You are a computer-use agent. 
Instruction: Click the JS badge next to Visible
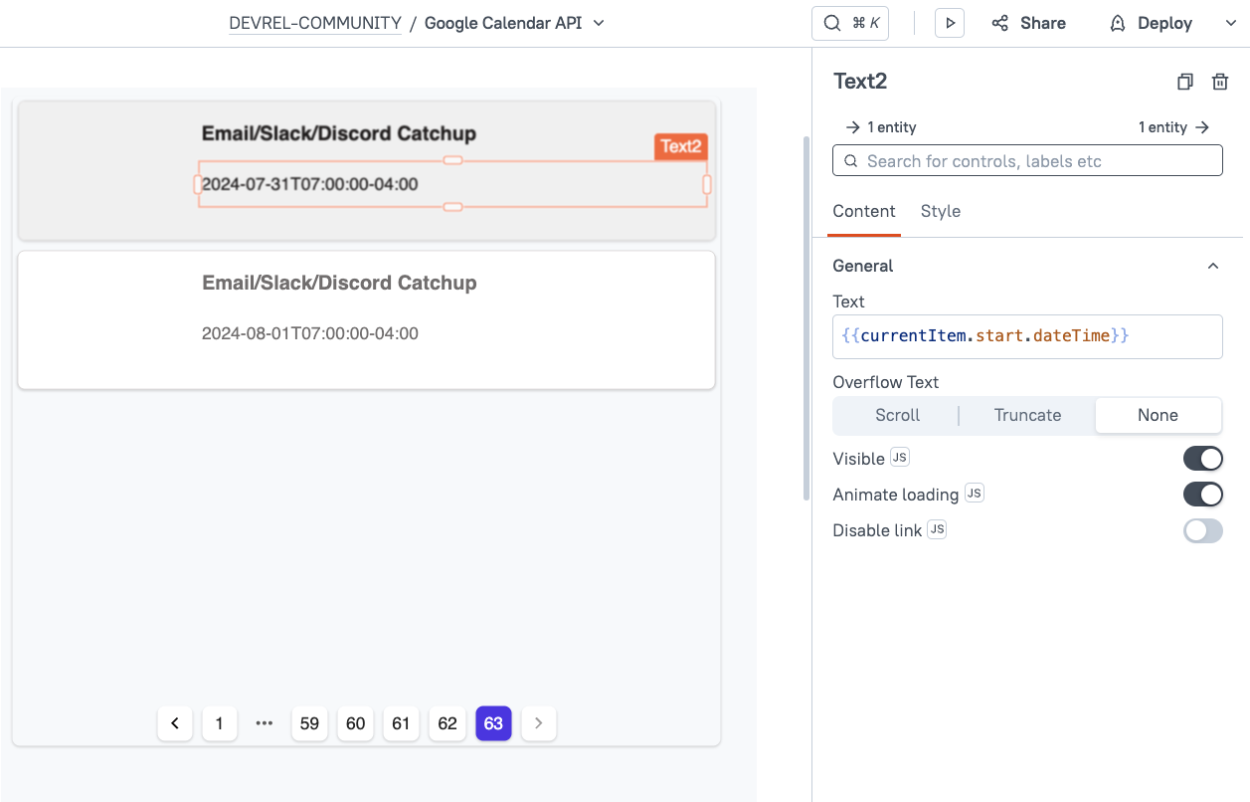click(x=898, y=457)
